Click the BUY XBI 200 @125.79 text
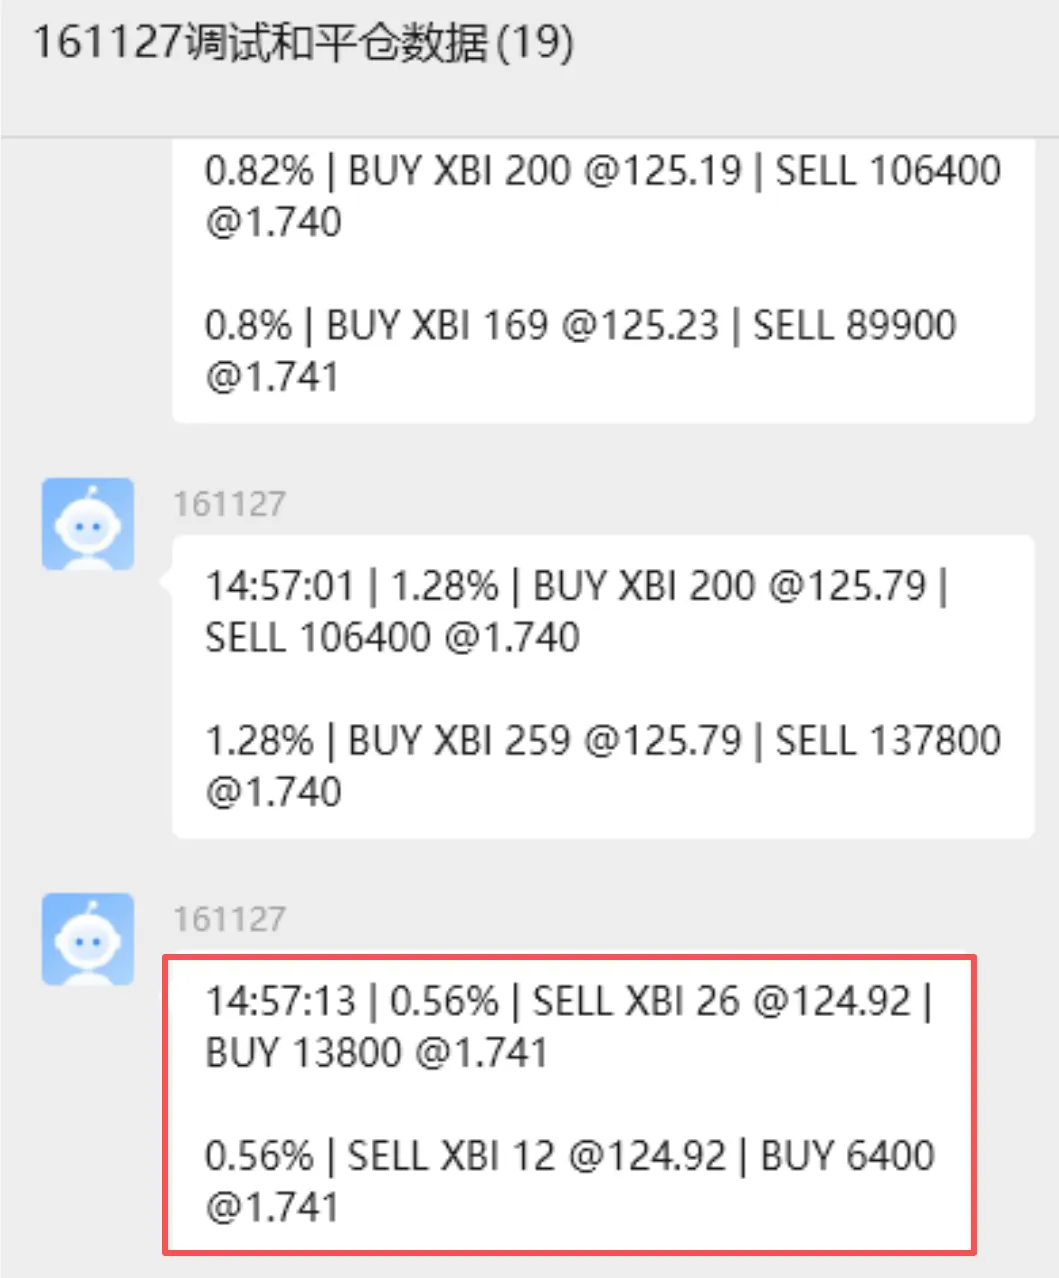 pos(730,586)
